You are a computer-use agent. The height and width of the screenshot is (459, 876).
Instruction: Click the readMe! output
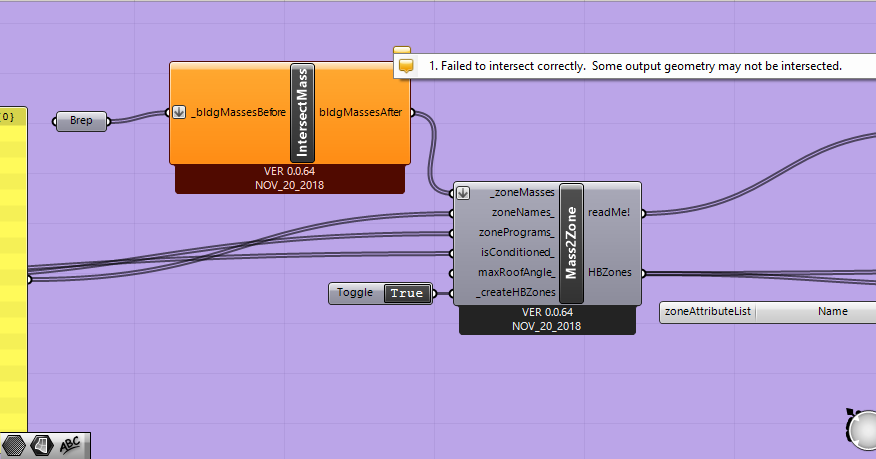[x=609, y=213]
